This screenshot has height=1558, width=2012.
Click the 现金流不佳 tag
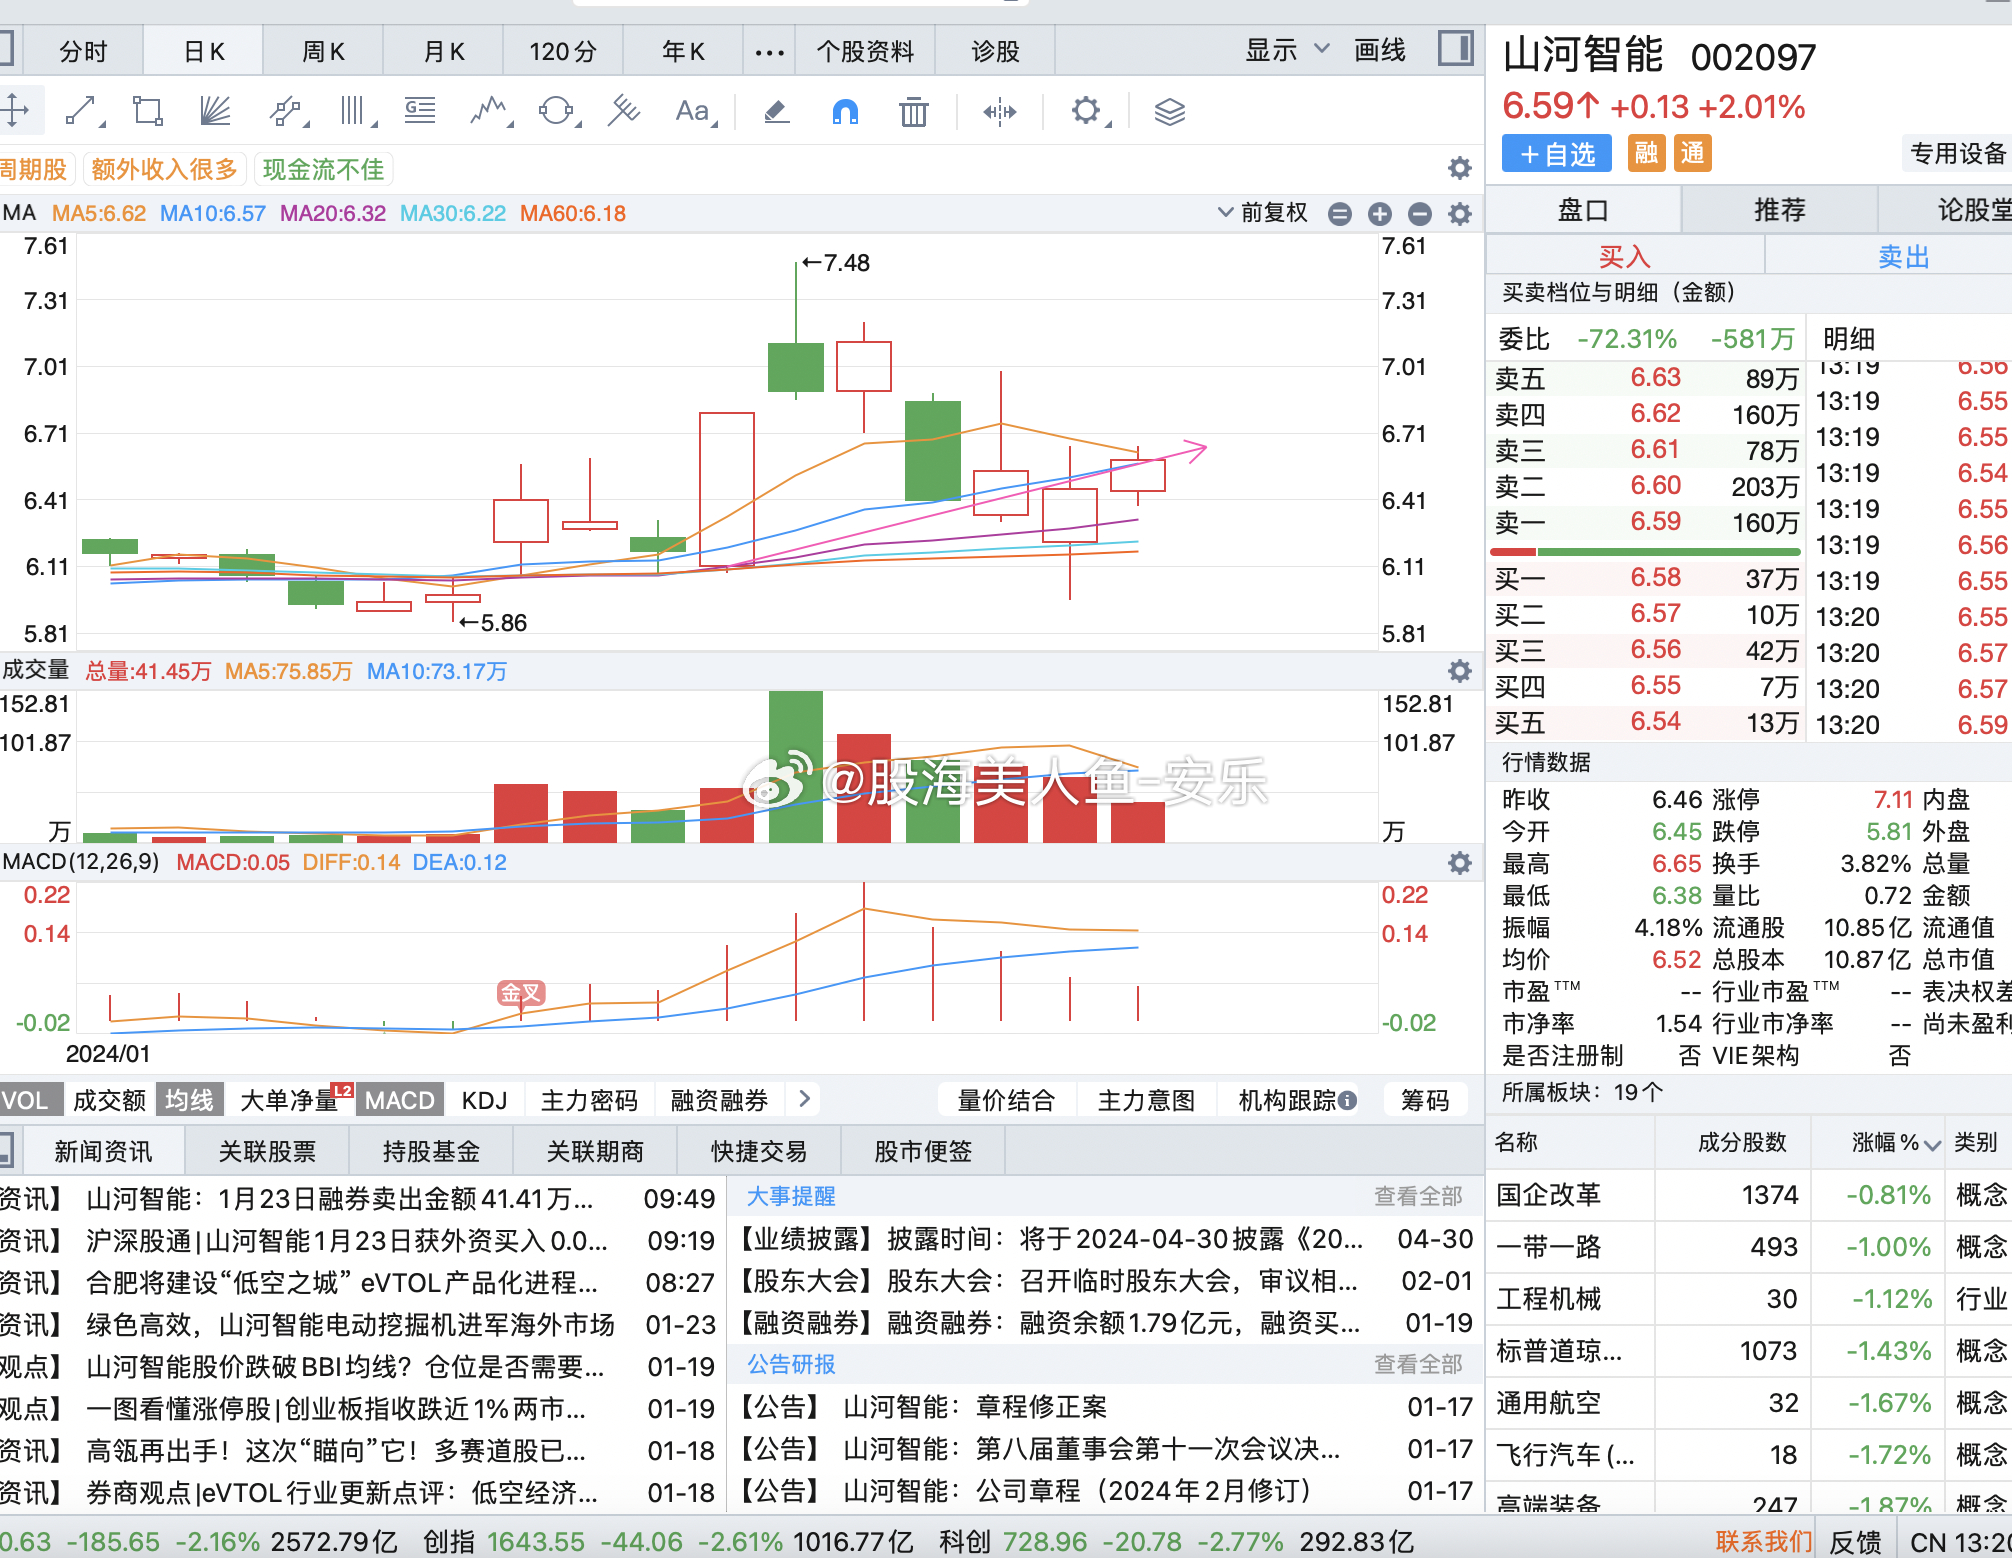323,169
